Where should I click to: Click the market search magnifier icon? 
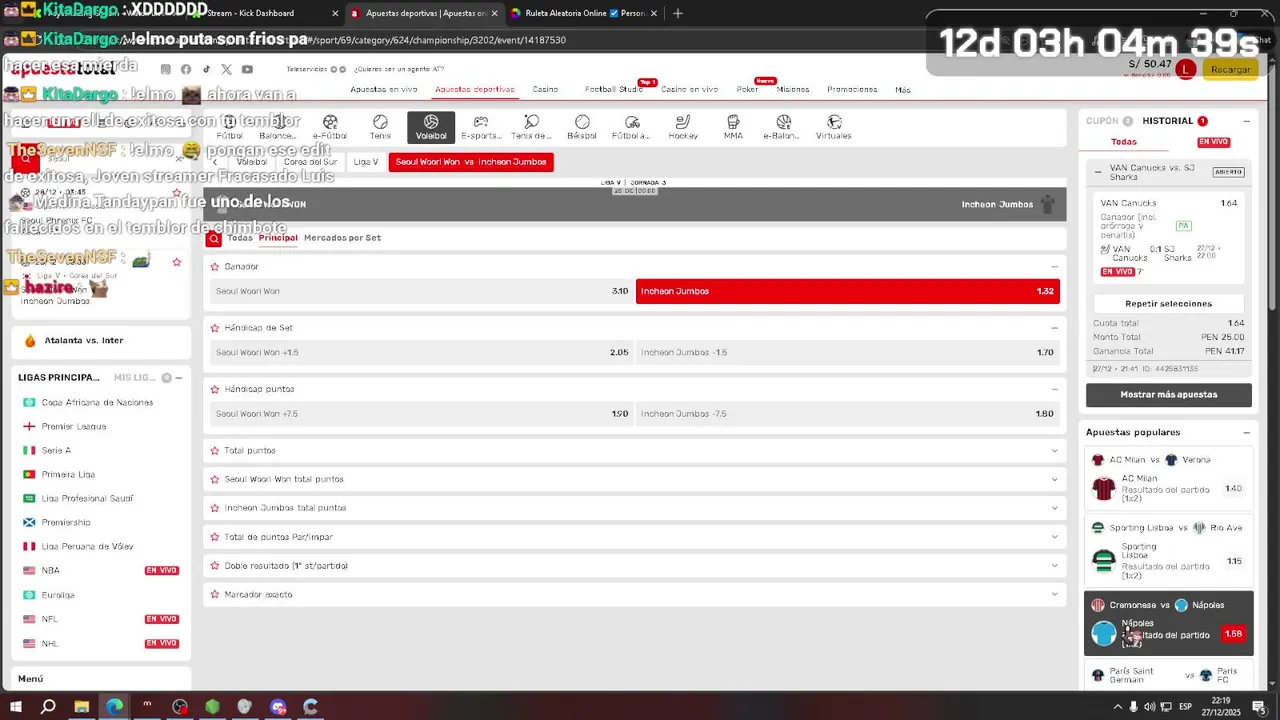[x=213, y=238]
